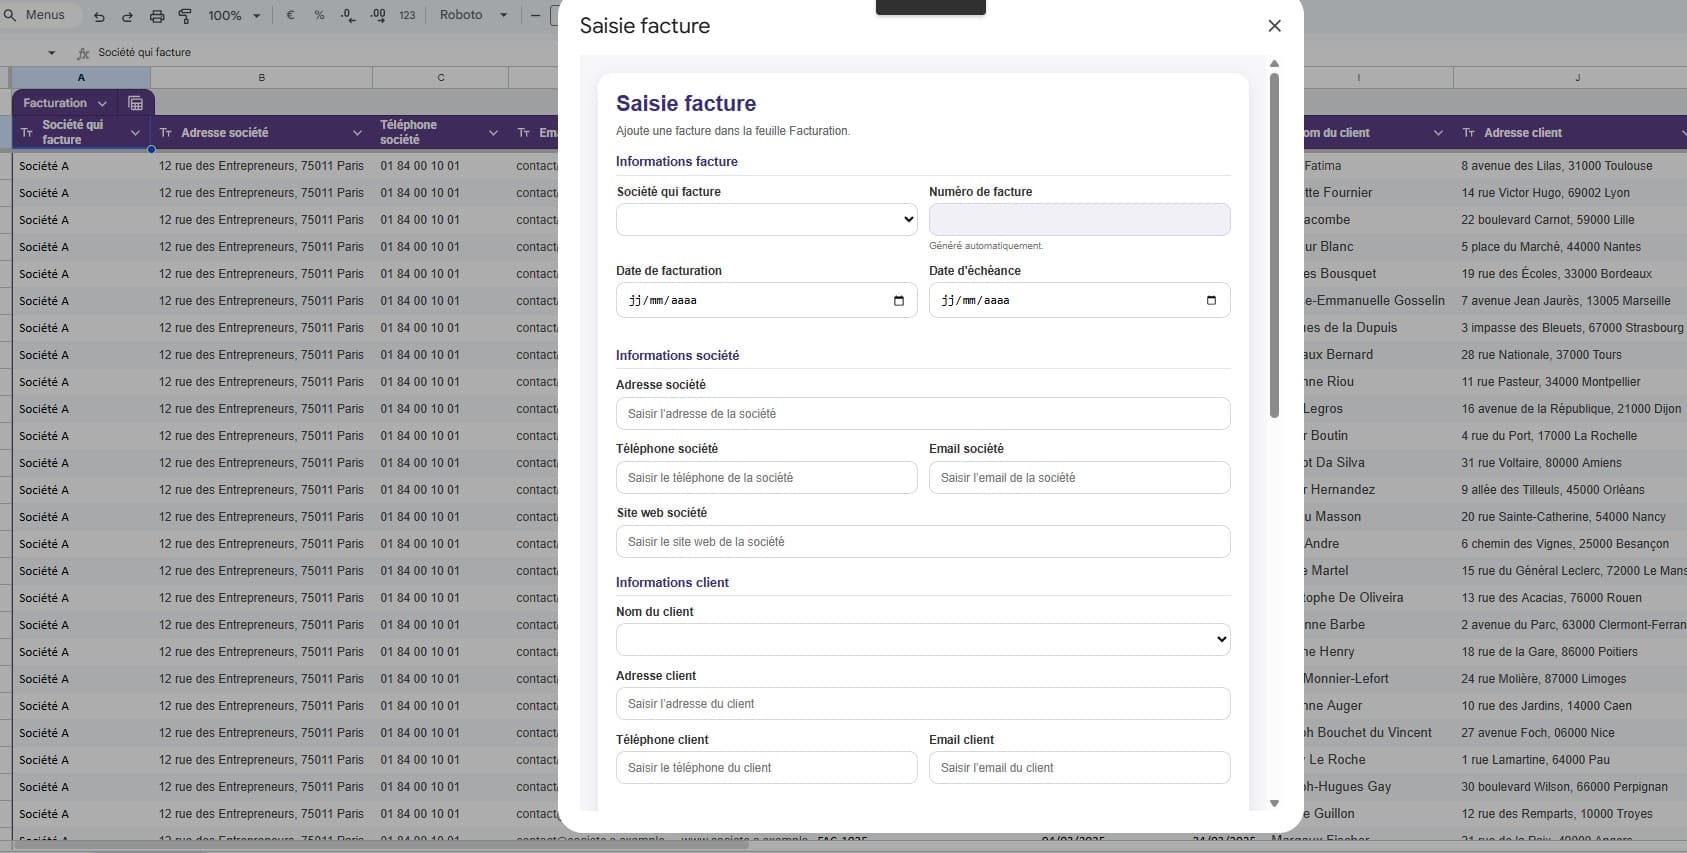Click the Numéro de facture field

pyautogui.click(x=1080, y=220)
